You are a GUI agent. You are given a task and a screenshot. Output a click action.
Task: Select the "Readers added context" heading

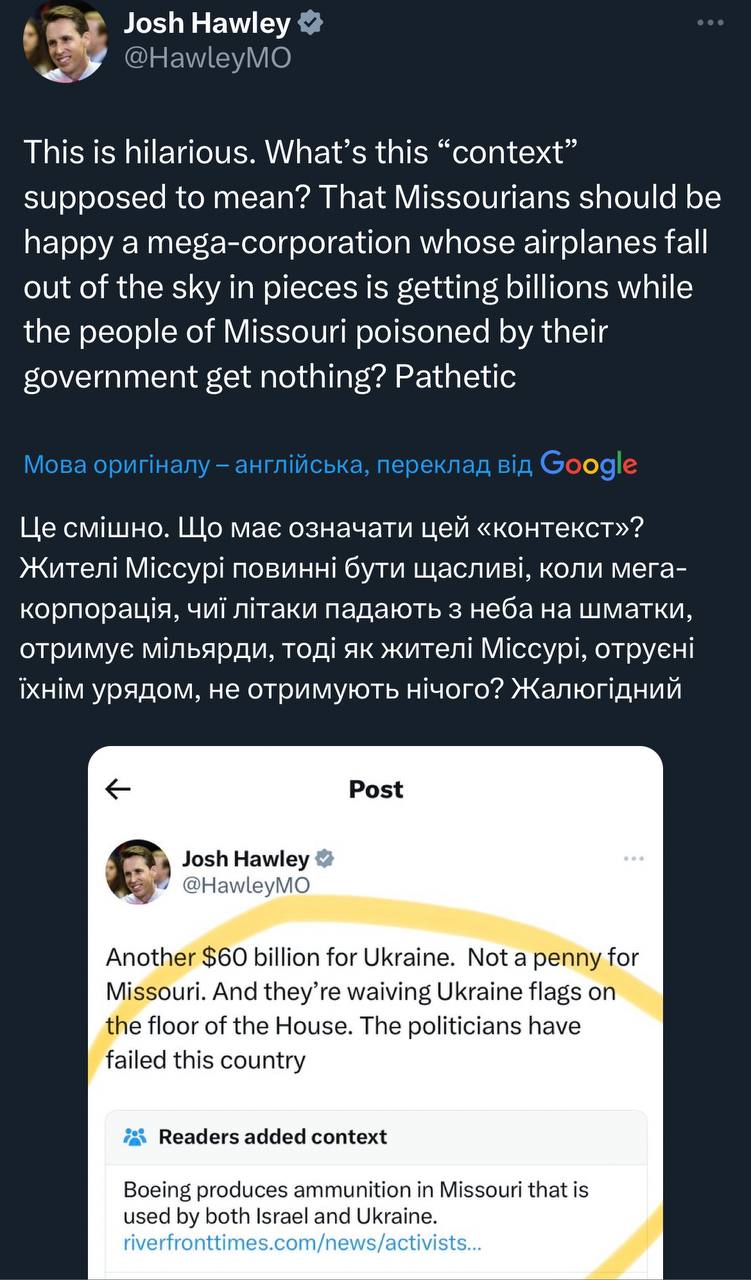tap(272, 1137)
